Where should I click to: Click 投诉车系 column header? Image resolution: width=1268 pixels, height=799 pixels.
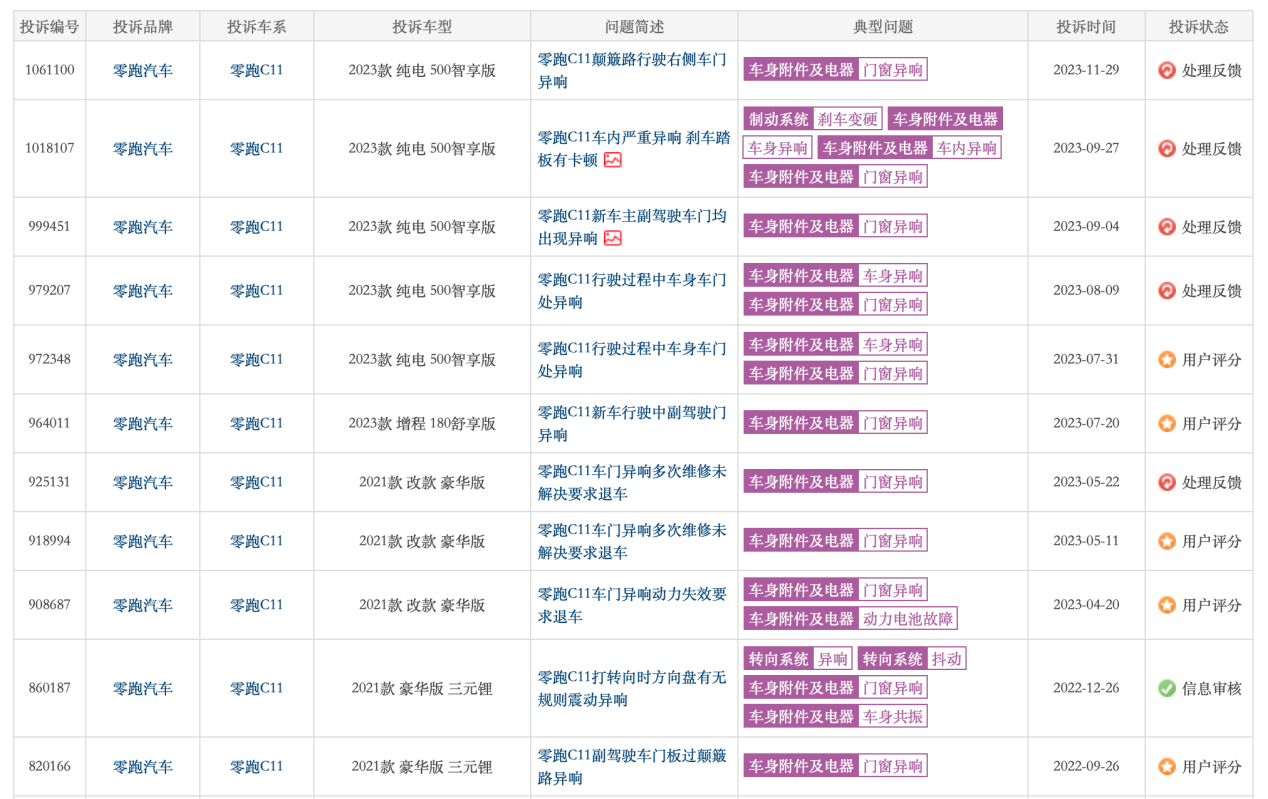[x=257, y=27]
